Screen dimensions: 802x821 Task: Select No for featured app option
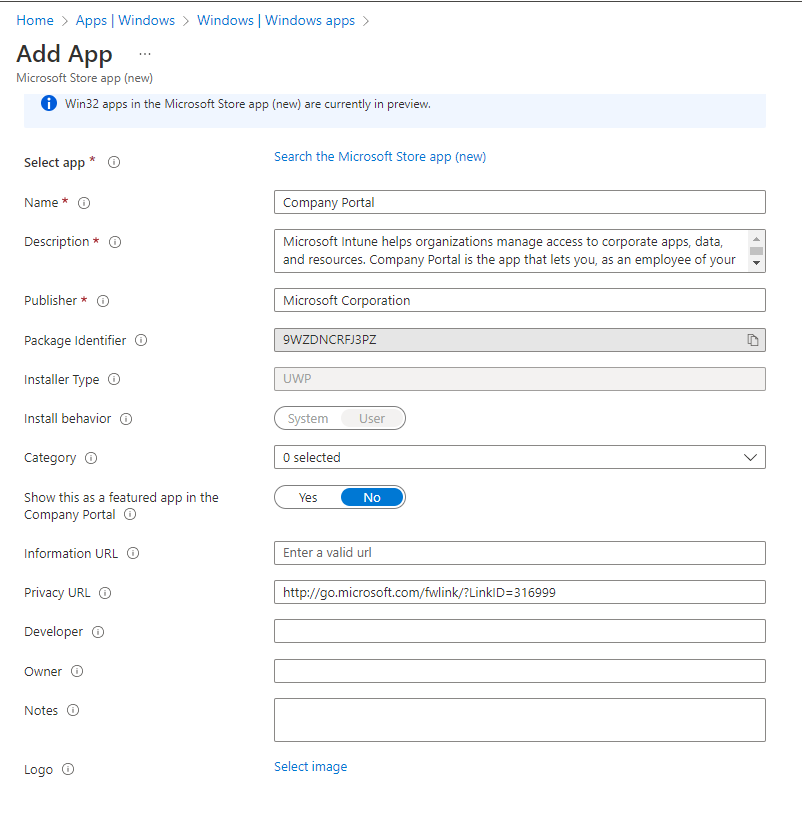(x=372, y=497)
